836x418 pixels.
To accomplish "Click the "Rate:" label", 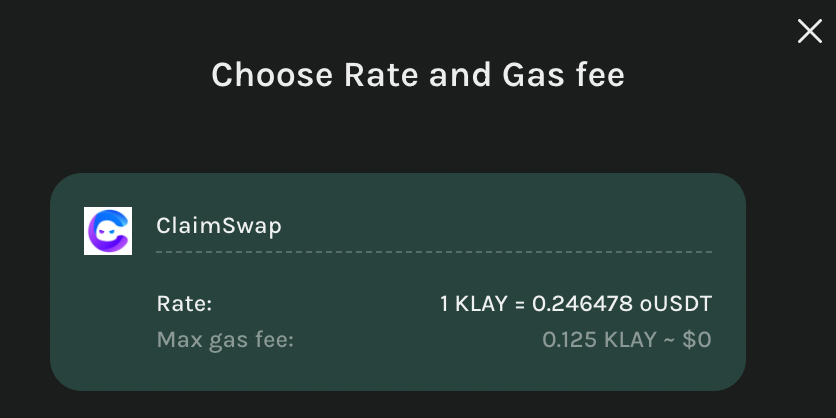I will pyautogui.click(x=184, y=304).
